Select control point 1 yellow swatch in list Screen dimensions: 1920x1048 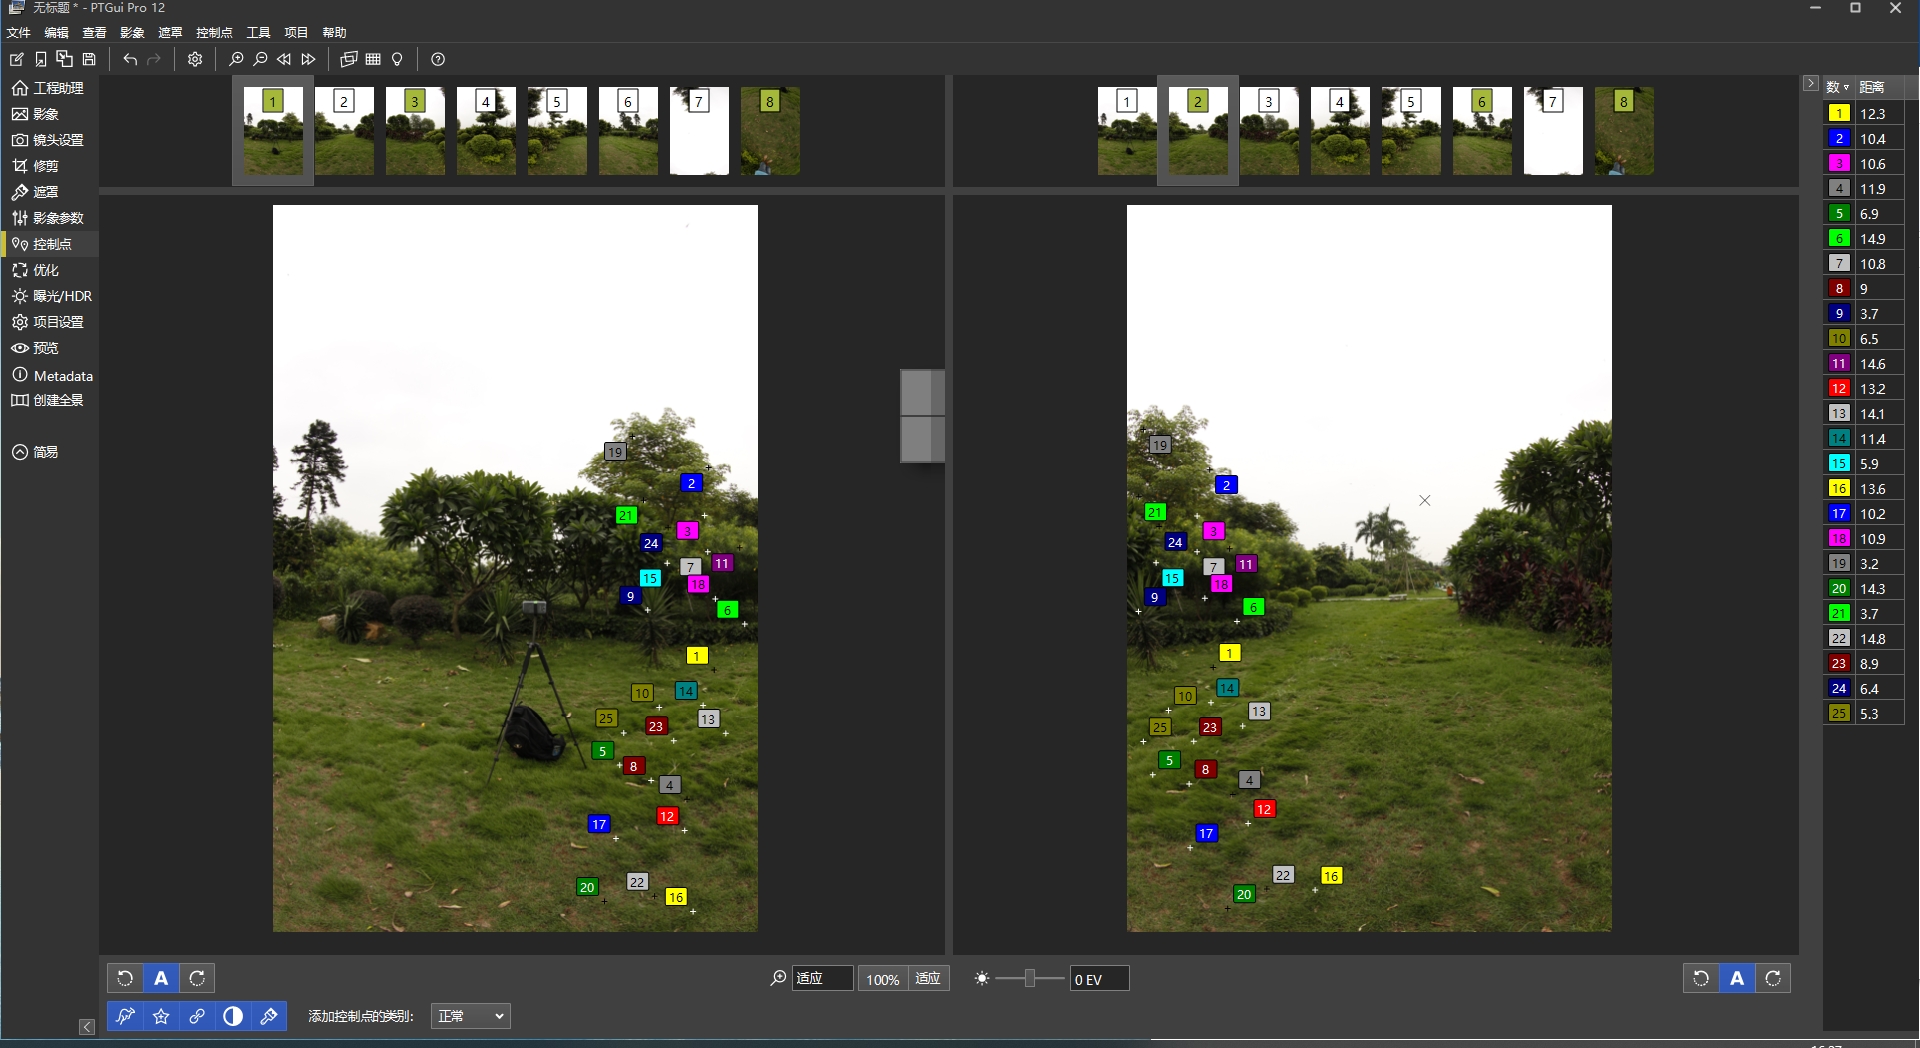pos(1839,114)
